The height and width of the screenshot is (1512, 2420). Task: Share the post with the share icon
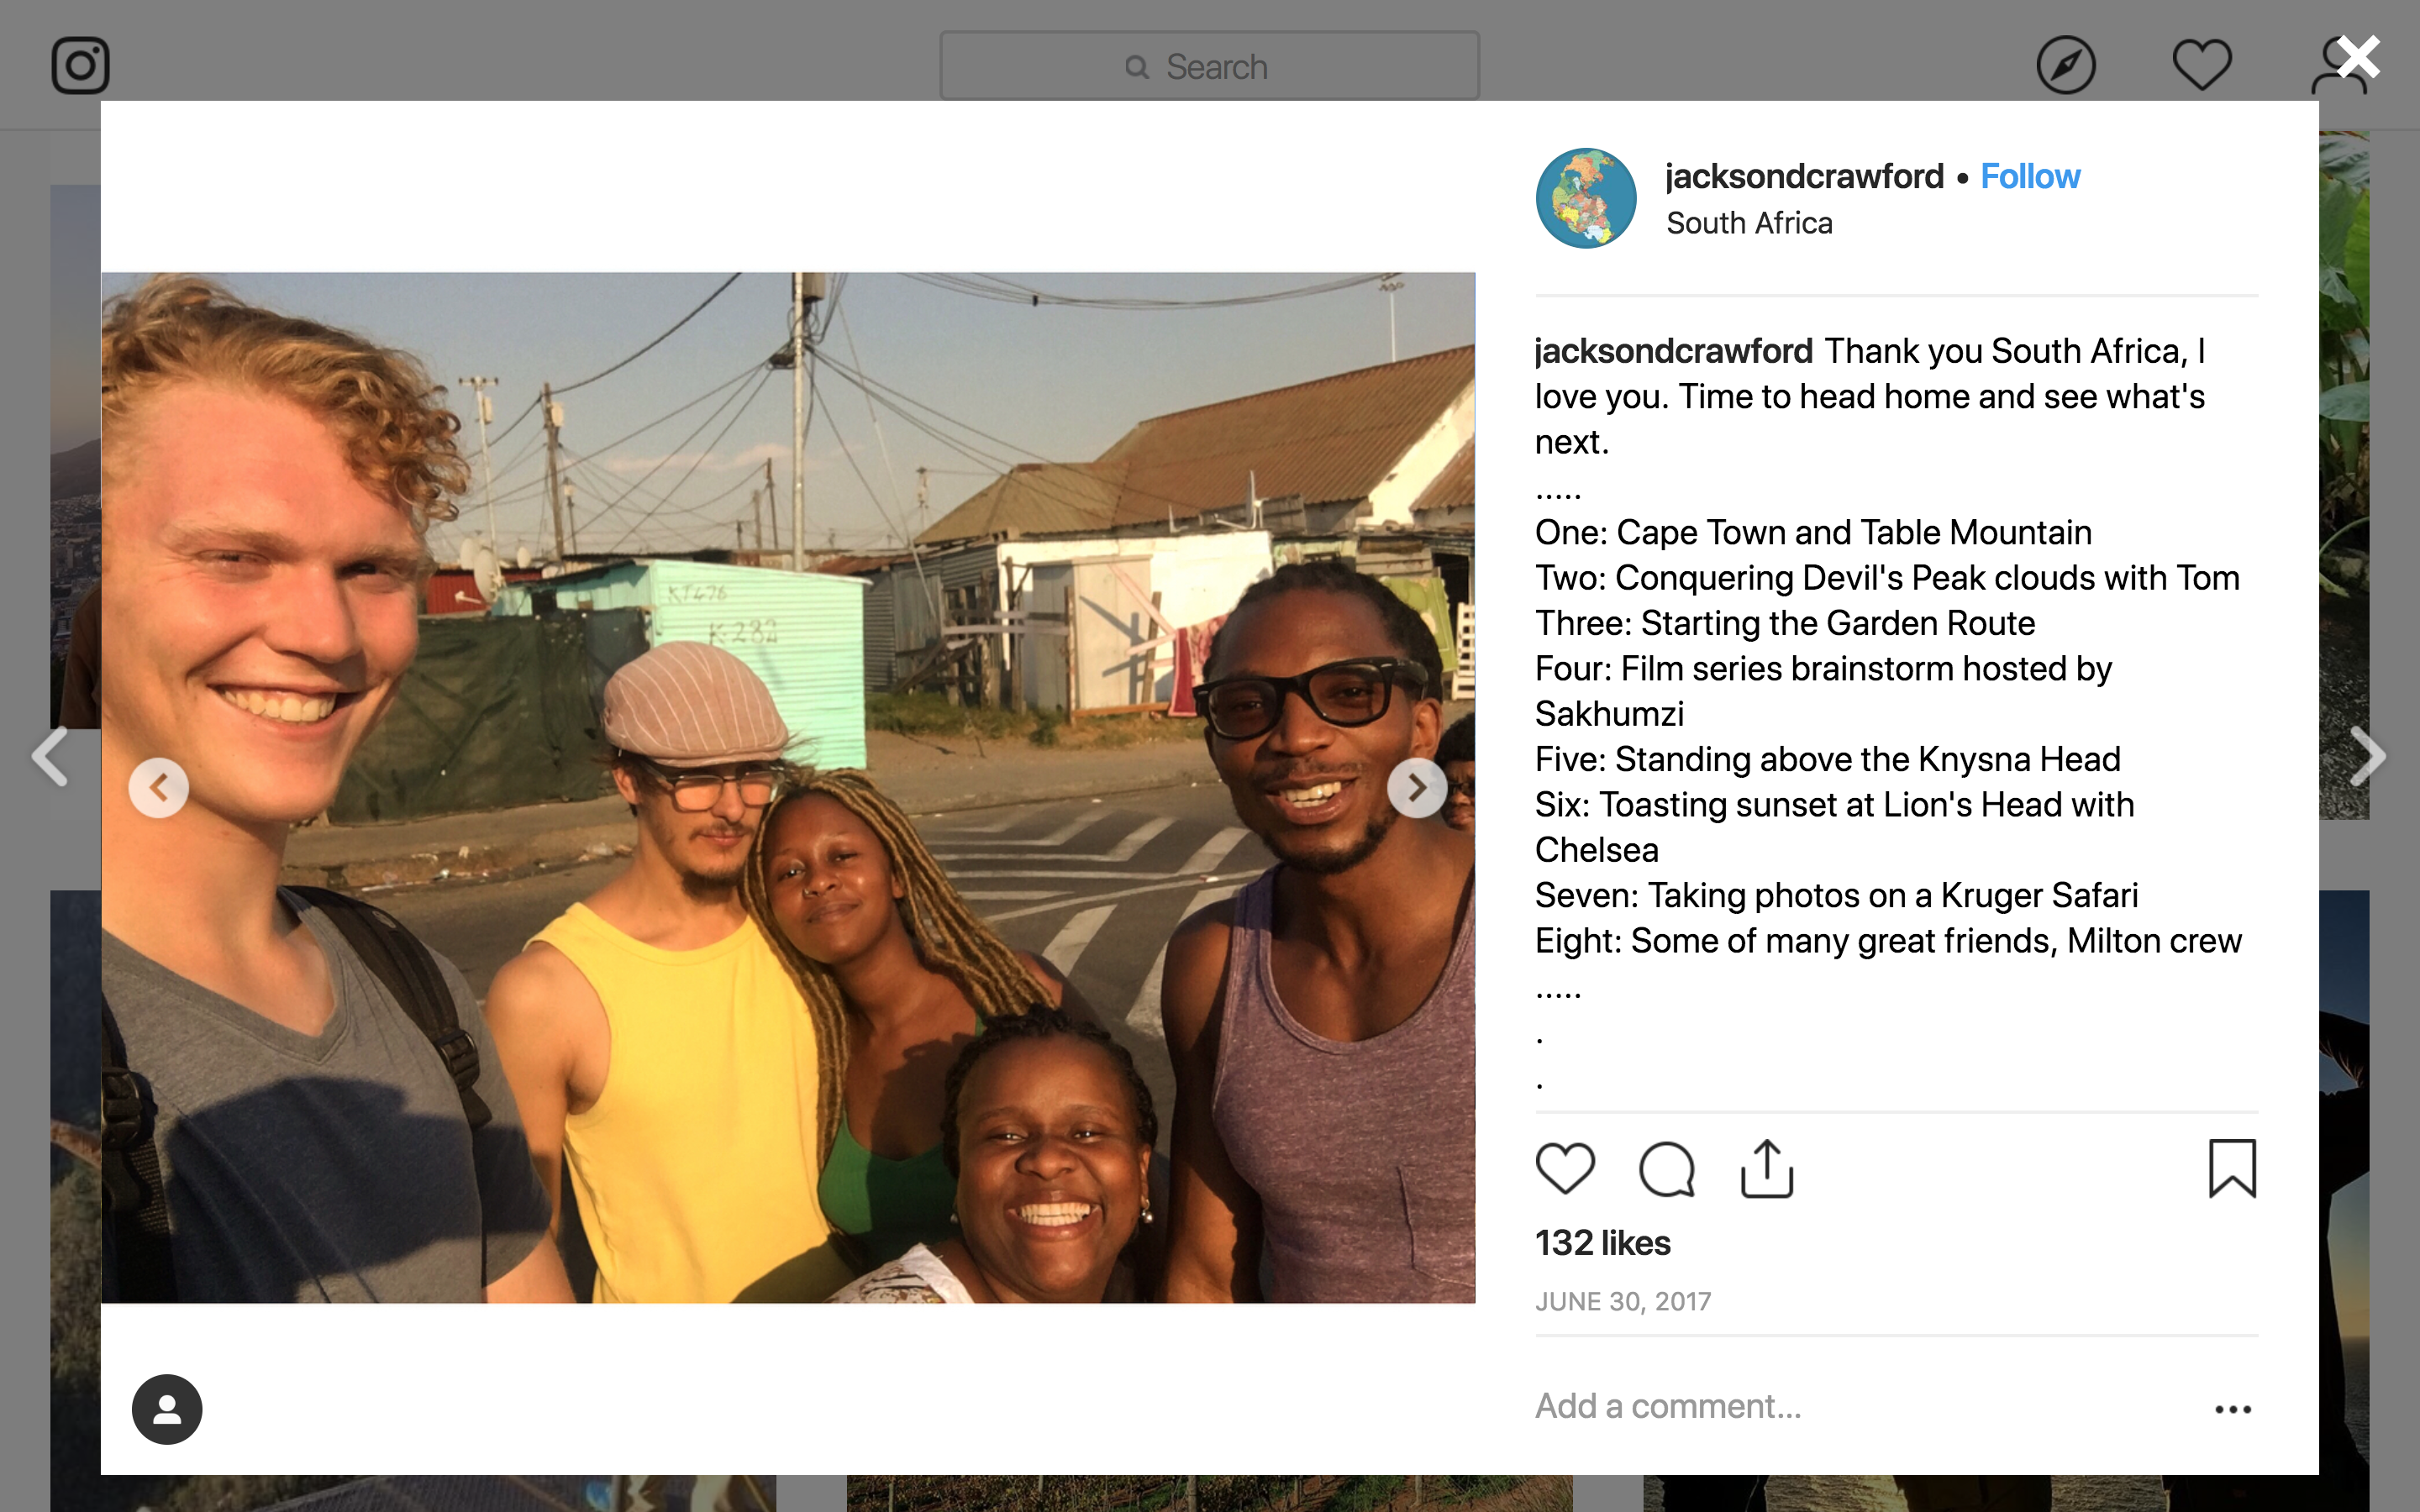point(1767,1168)
